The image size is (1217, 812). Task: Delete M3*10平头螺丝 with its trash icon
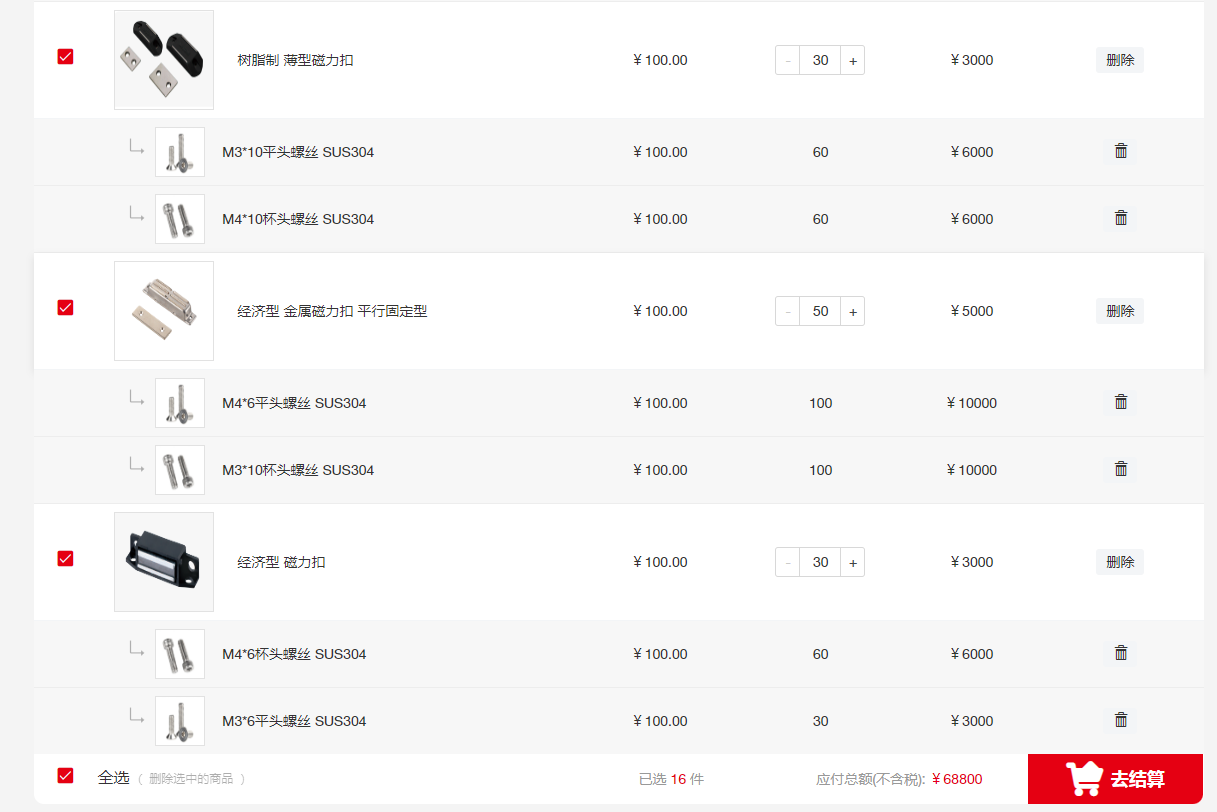(1121, 151)
